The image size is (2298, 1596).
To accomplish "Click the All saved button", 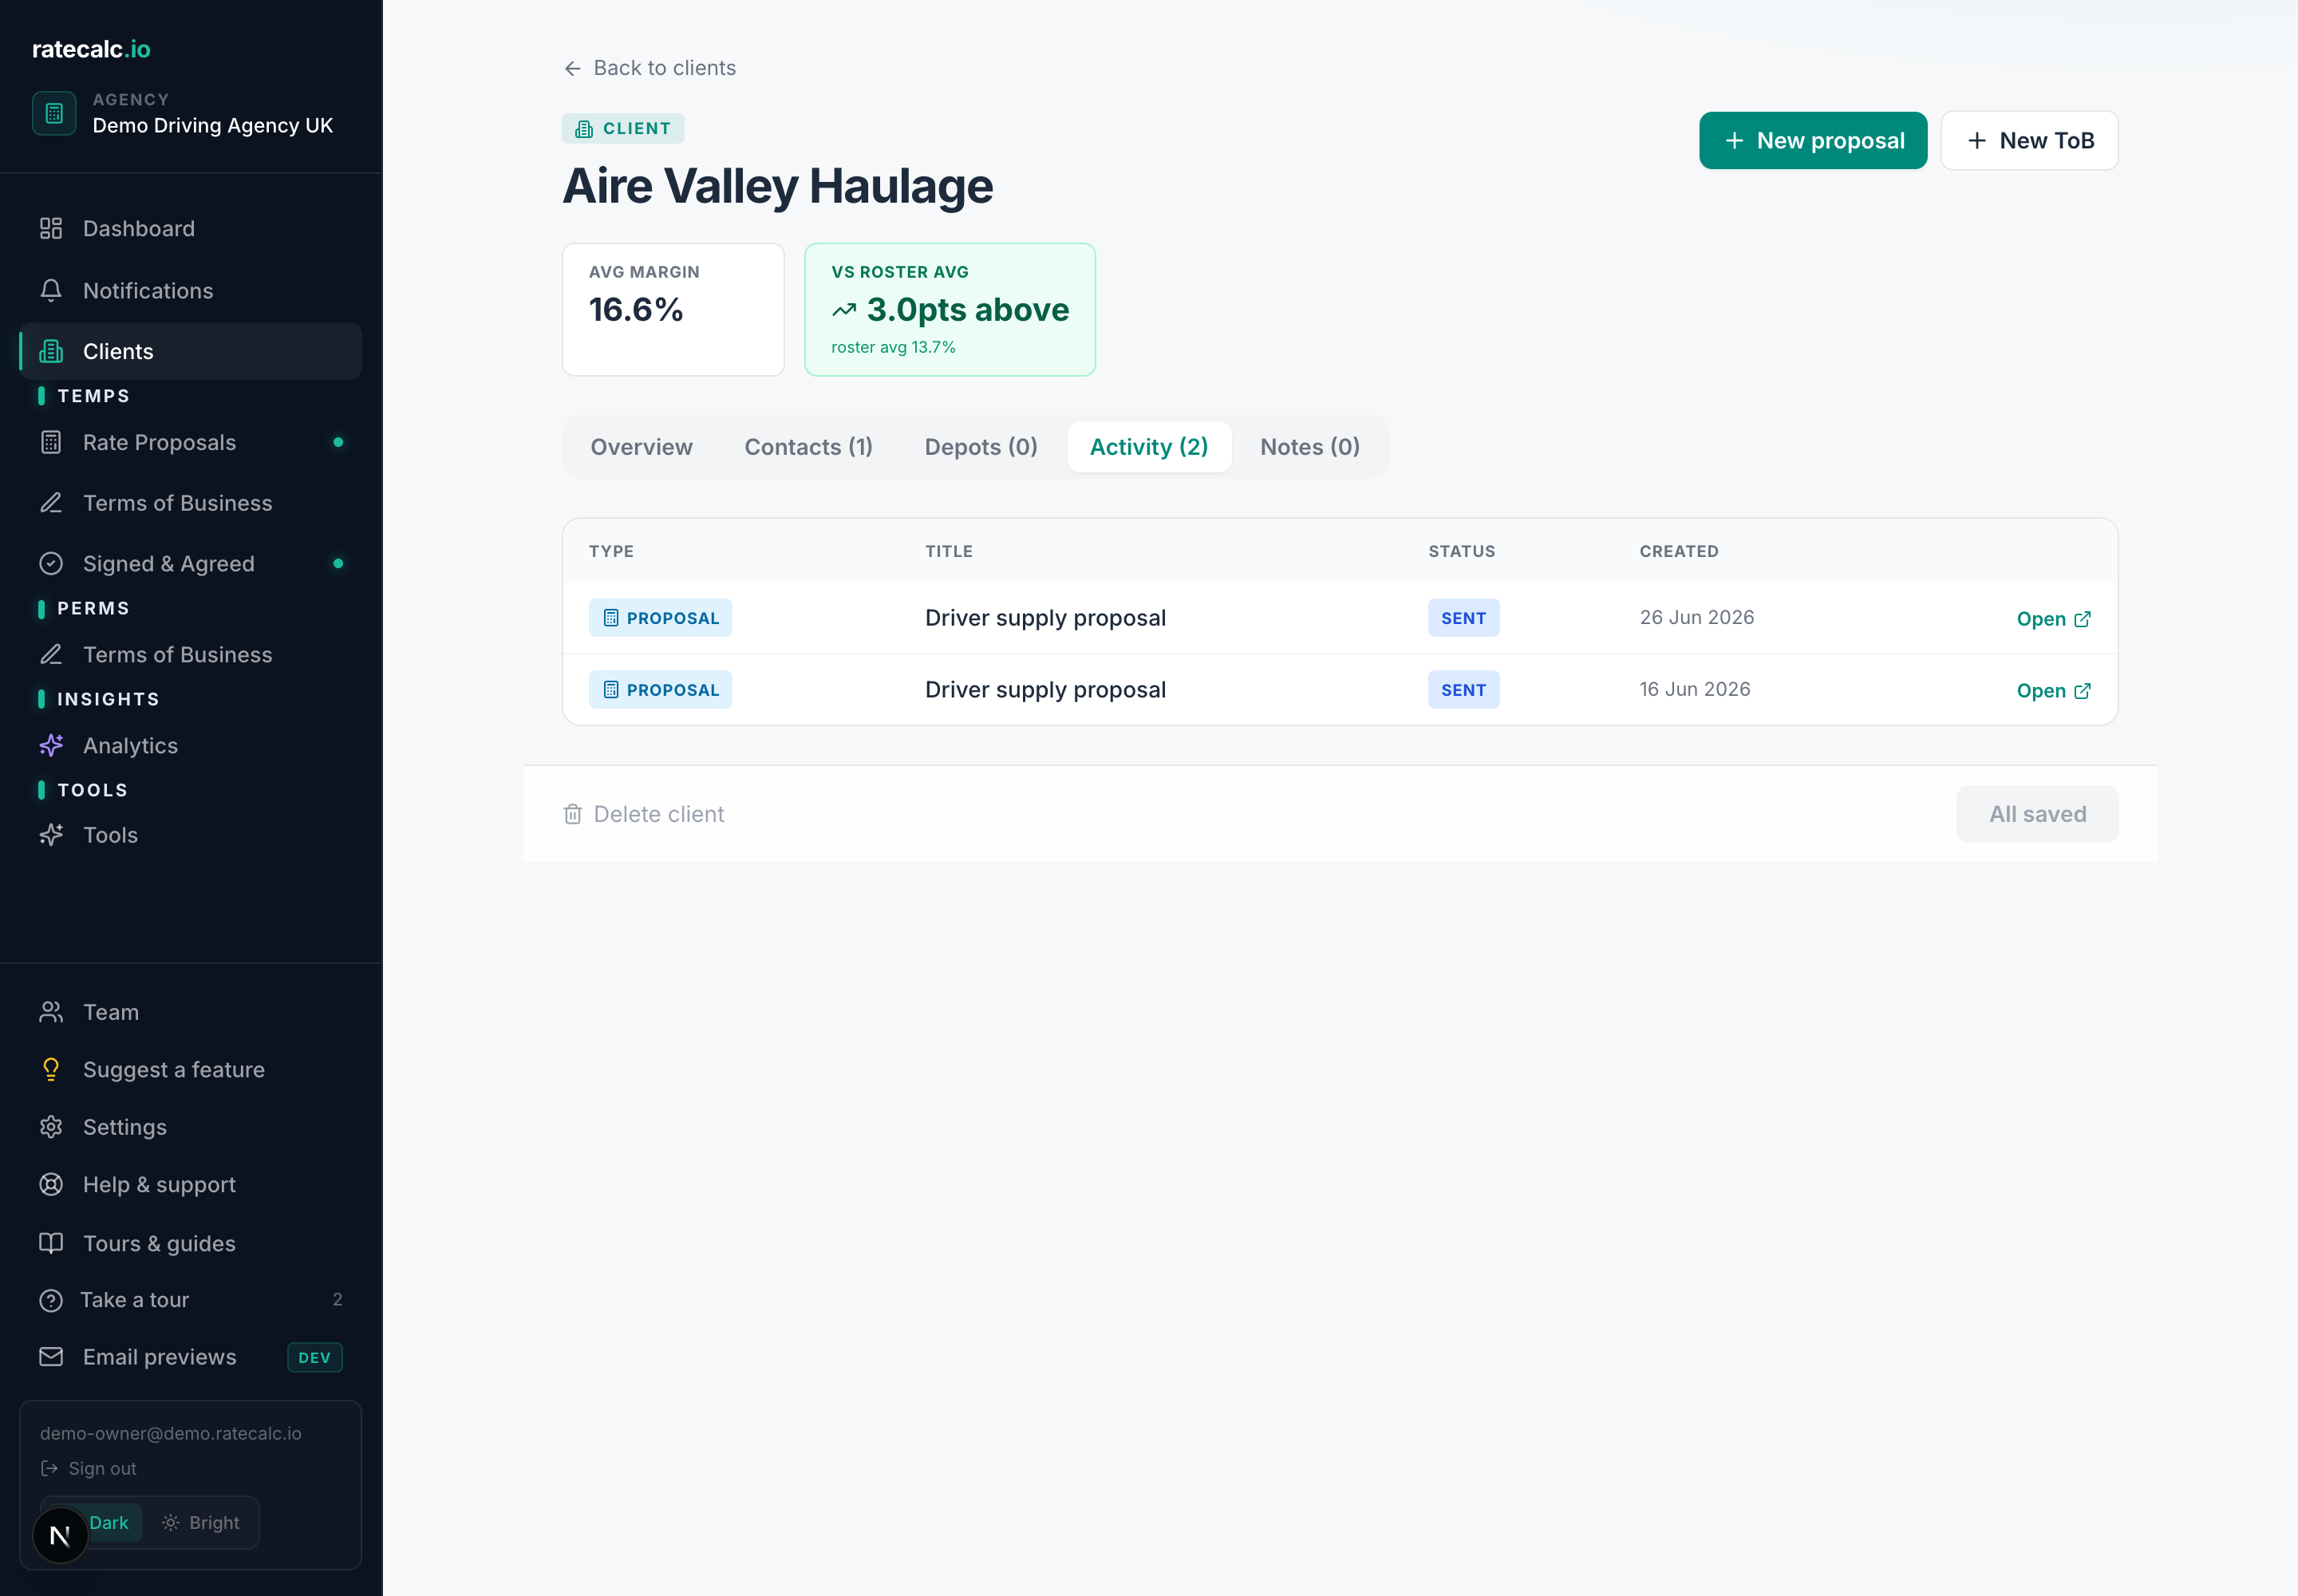I will click(x=2037, y=814).
